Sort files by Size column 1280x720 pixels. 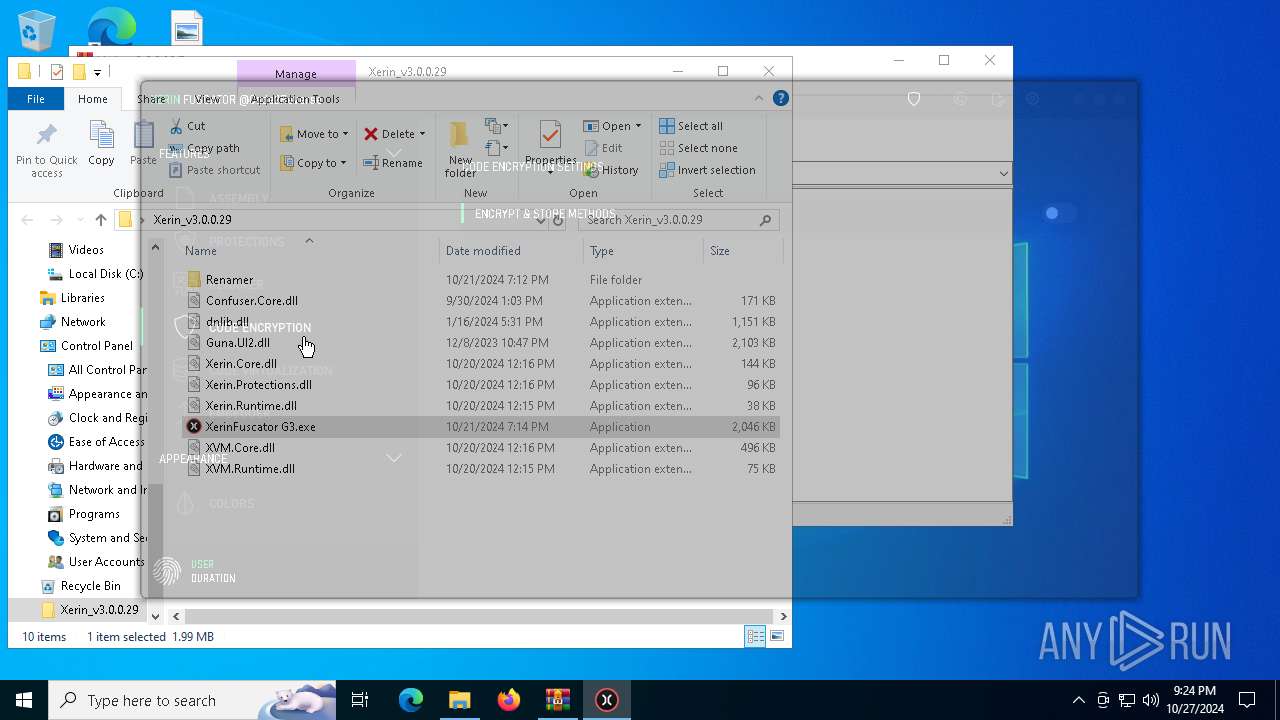click(x=743, y=251)
